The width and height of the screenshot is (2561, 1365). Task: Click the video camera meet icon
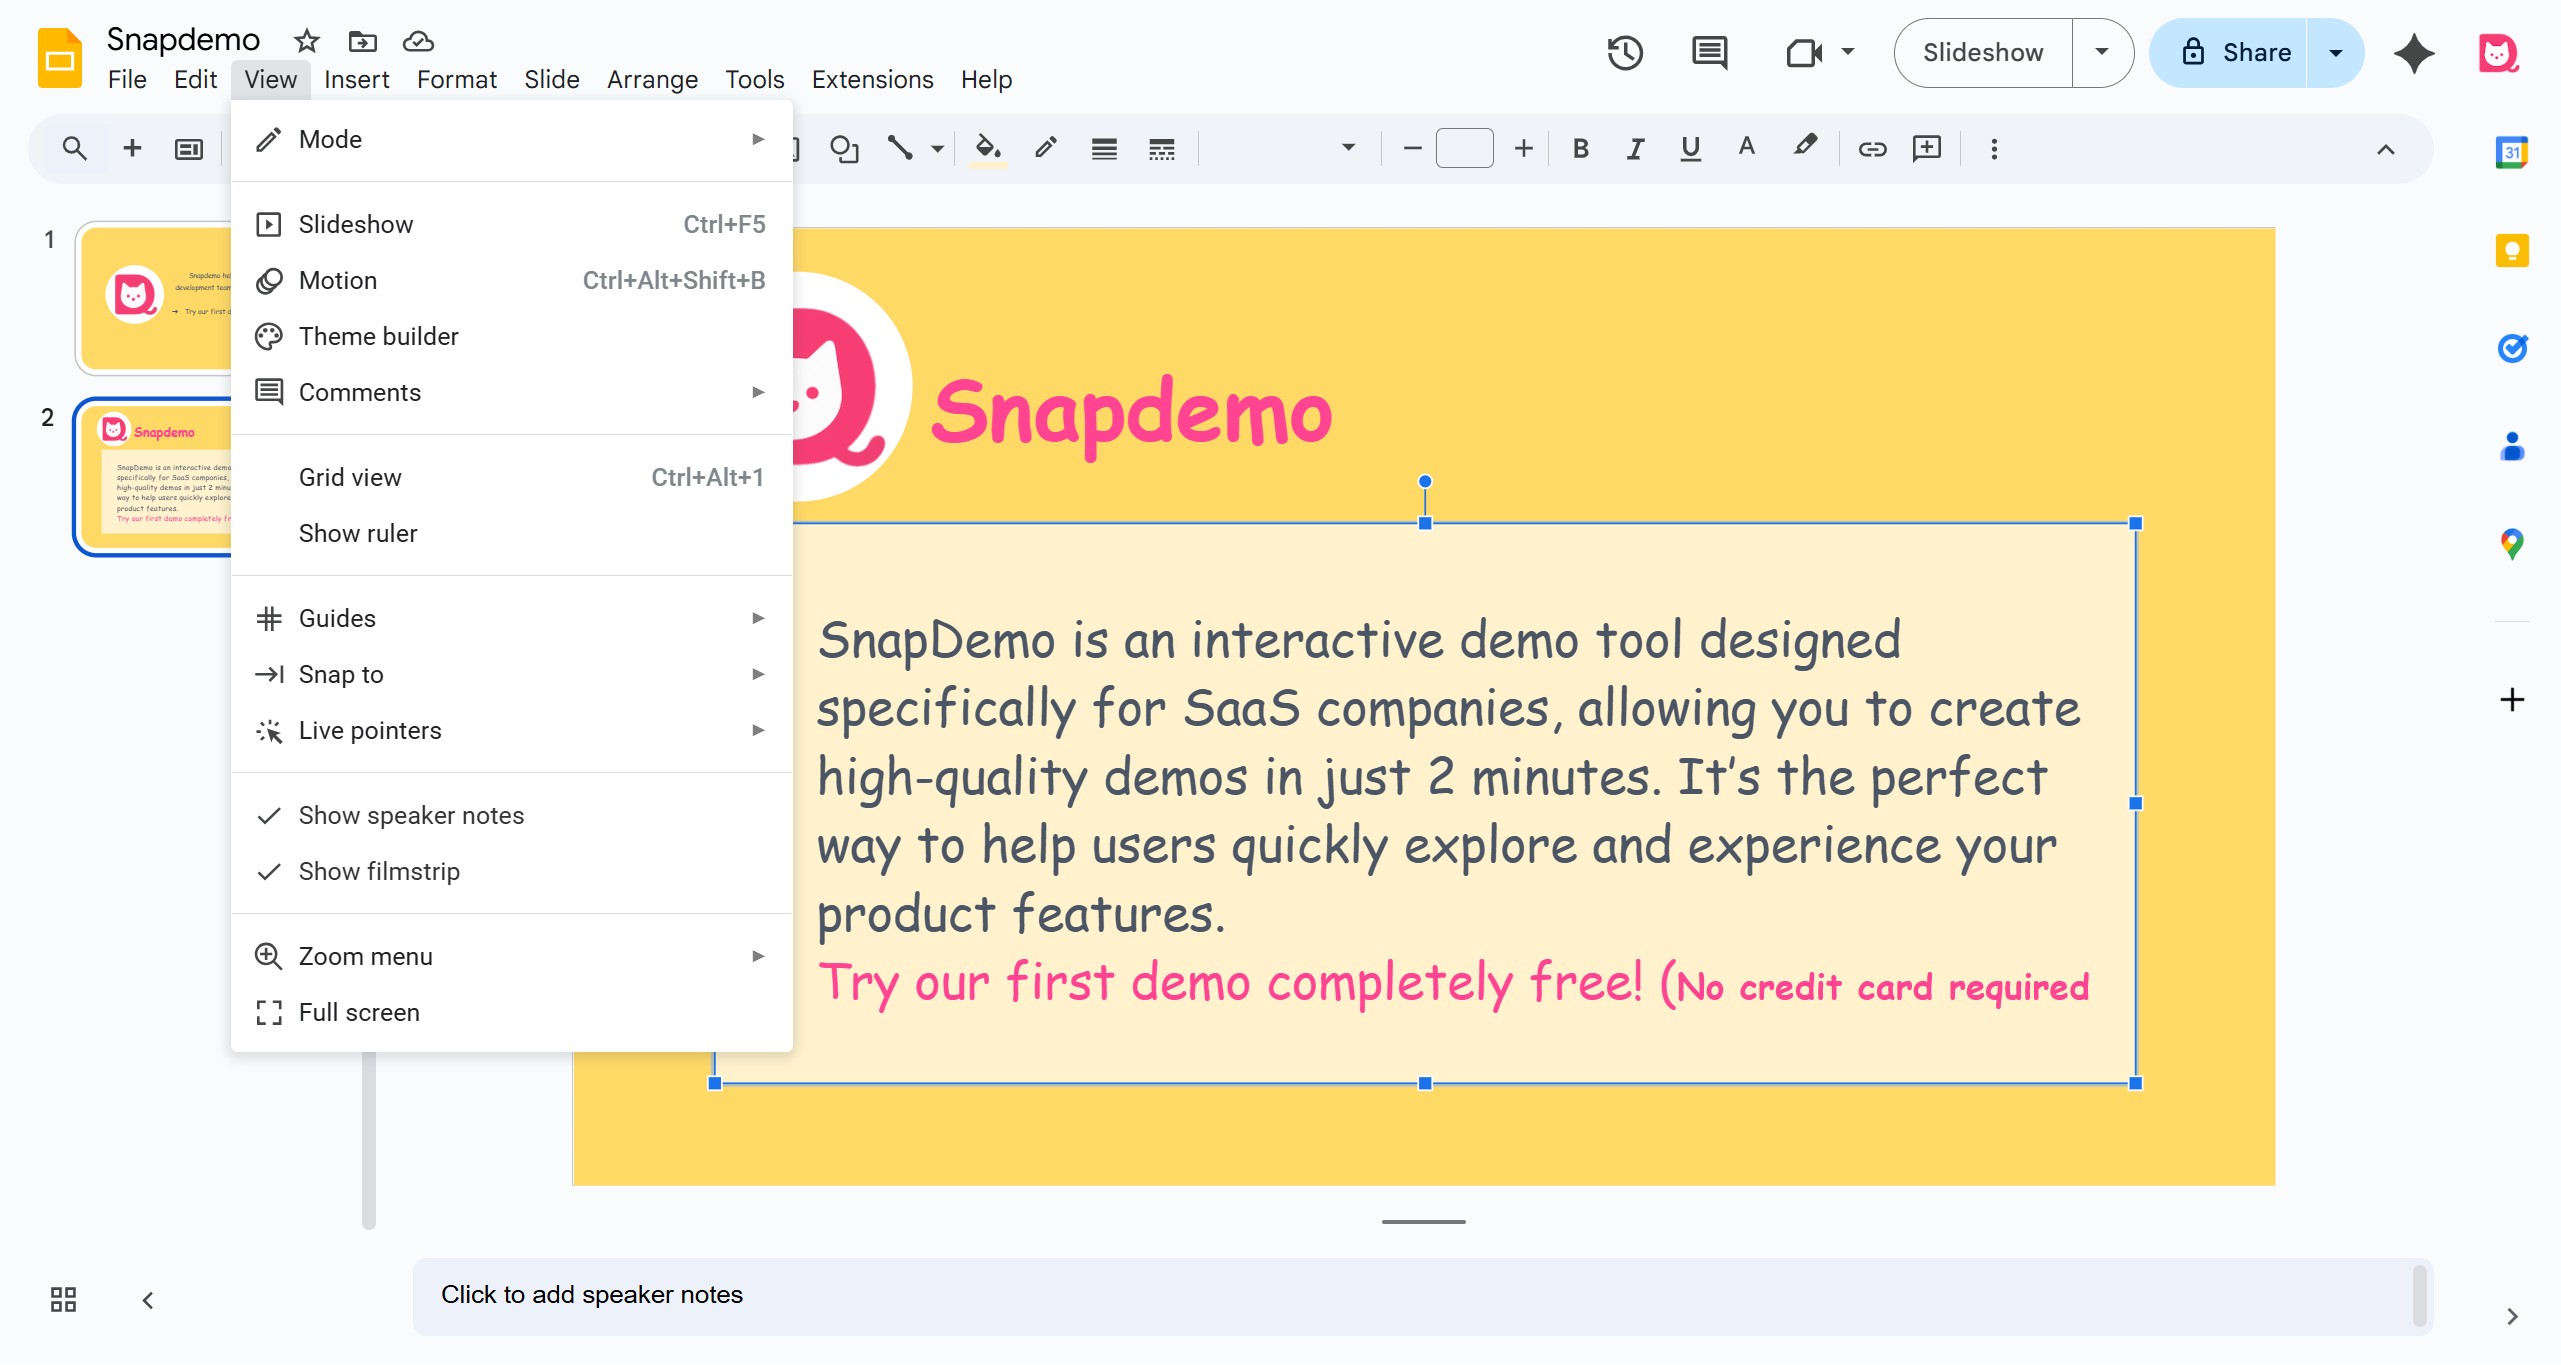click(x=1804, y=53)
